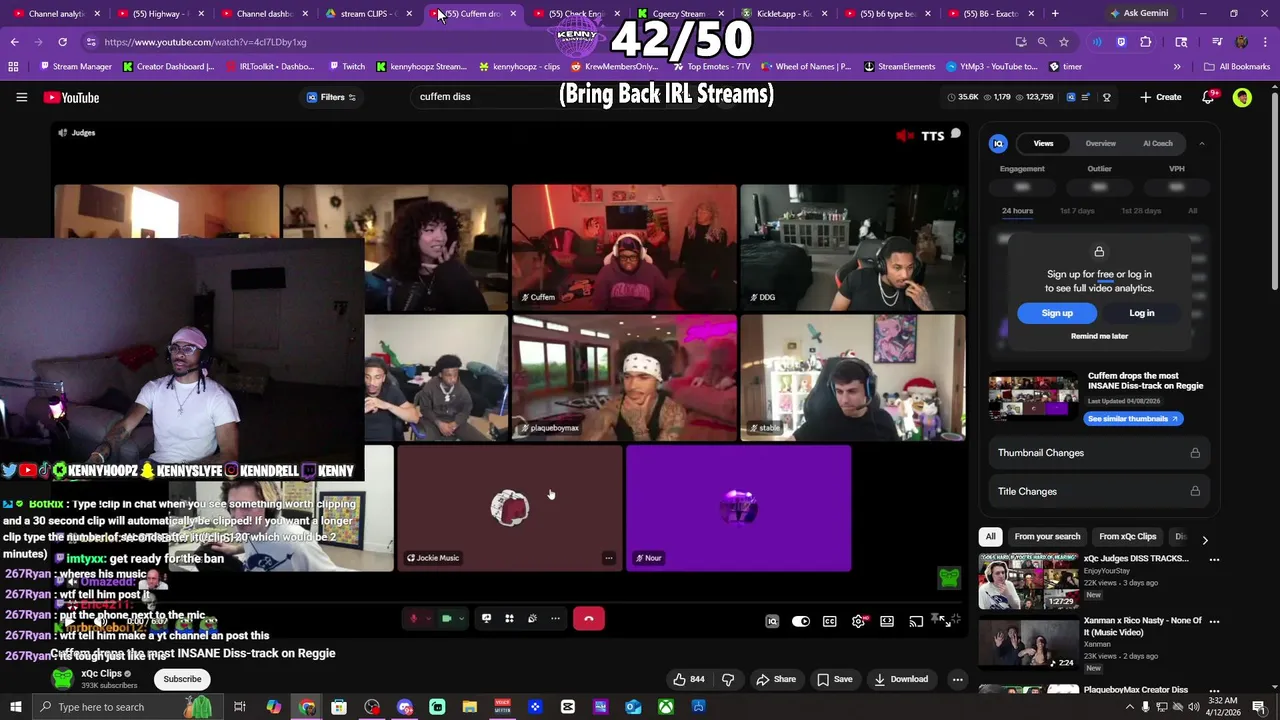The height and width of the screenshot is (720, 1280).
Task: Open options menu for 'xQc Judges DISS TRACKS'
Action: [x=1214, y=559]
